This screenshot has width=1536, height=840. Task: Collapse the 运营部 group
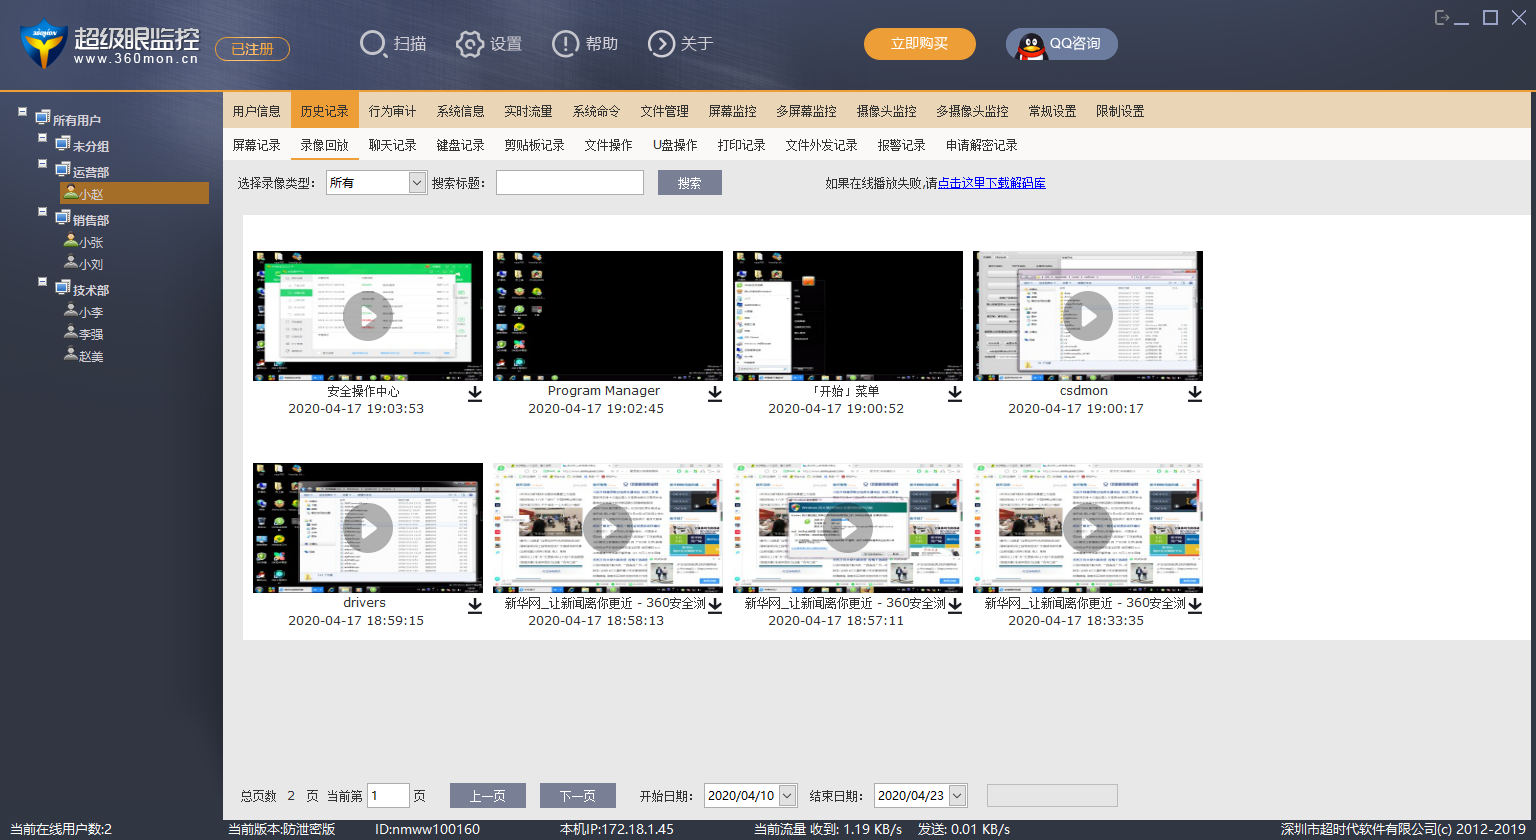43,163
